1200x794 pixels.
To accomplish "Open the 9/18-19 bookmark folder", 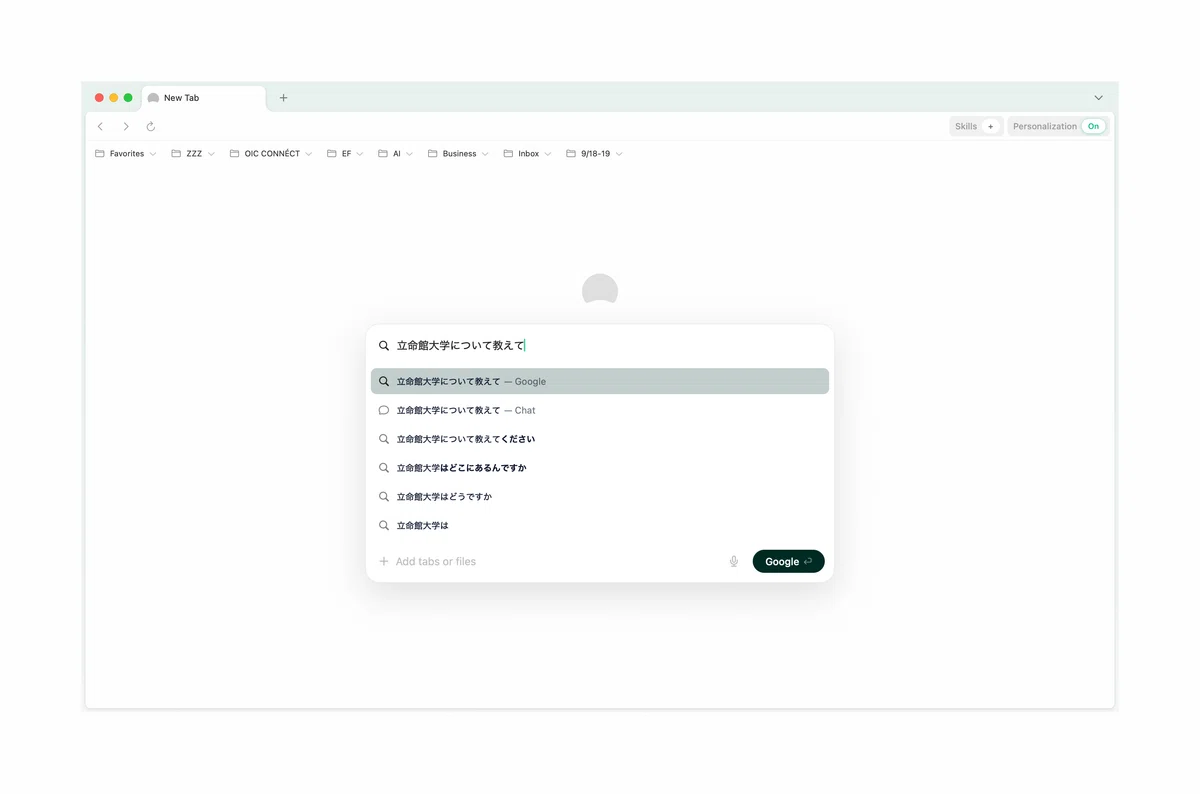I will point(595,154).
